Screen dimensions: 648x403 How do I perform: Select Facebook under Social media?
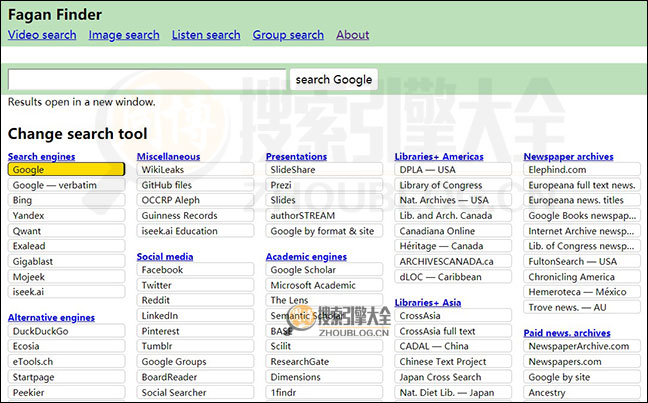[x=195, y=269]
